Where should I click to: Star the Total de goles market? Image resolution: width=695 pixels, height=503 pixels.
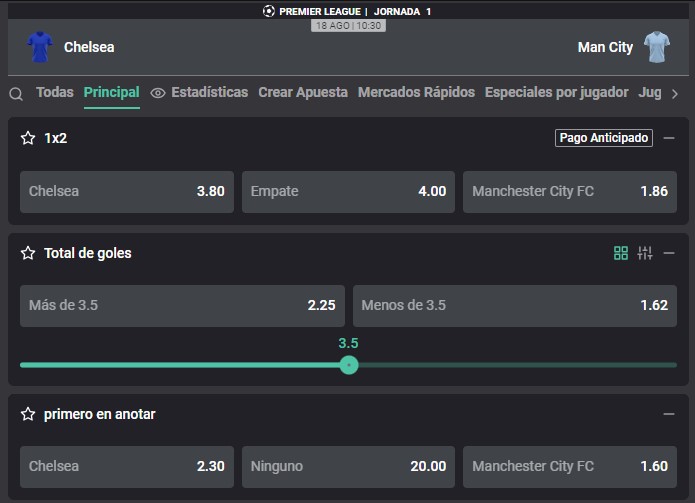coord(28,253)
